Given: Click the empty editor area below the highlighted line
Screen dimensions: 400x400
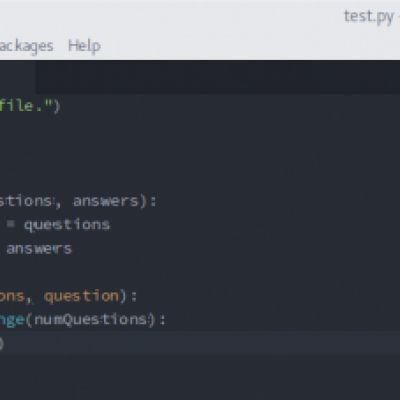Looking at the screenshot, I should [x=200, y=378].
